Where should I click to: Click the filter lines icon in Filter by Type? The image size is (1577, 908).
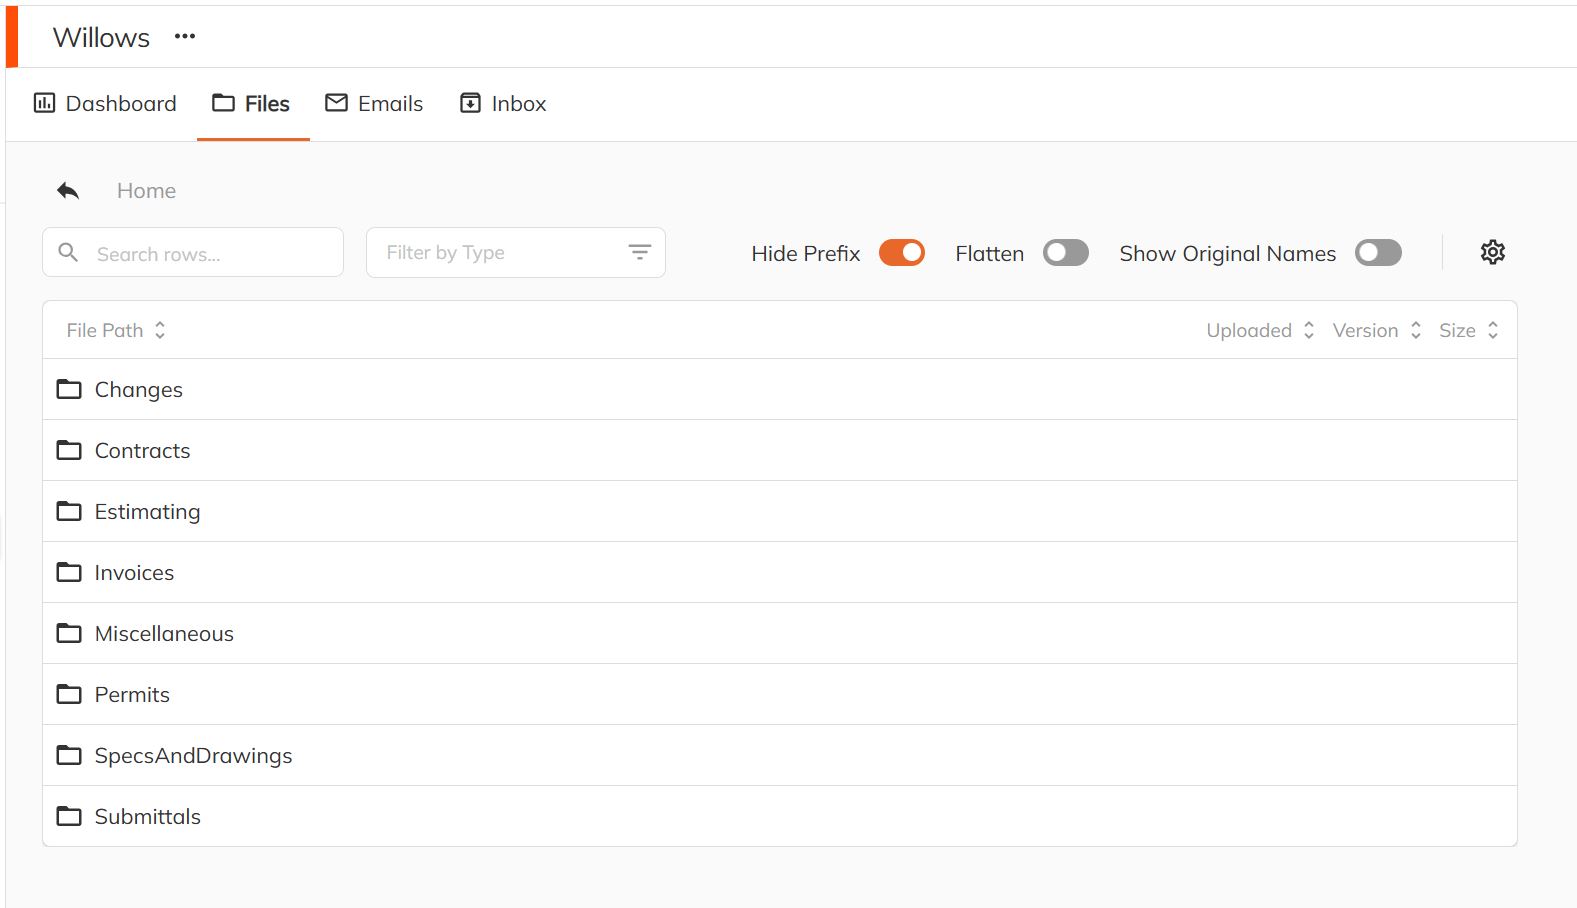[x=639, y=253]
